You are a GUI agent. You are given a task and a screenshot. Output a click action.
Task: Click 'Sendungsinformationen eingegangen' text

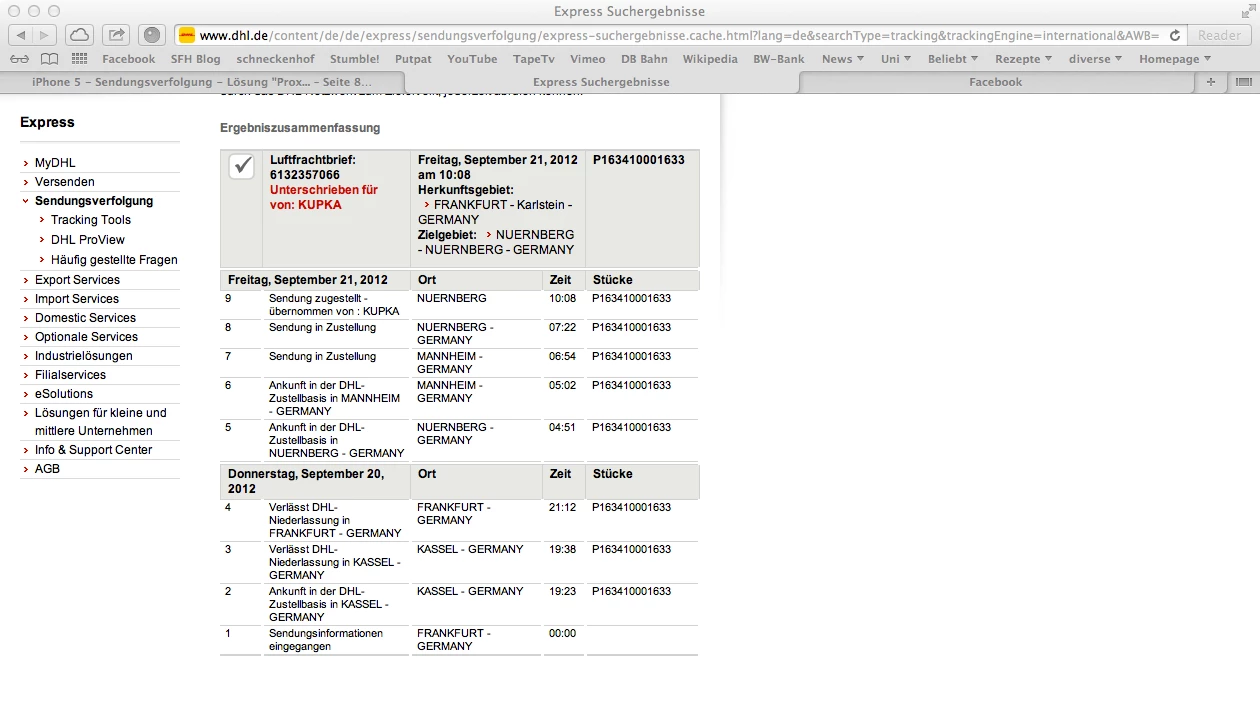click(x=326, y=639)
